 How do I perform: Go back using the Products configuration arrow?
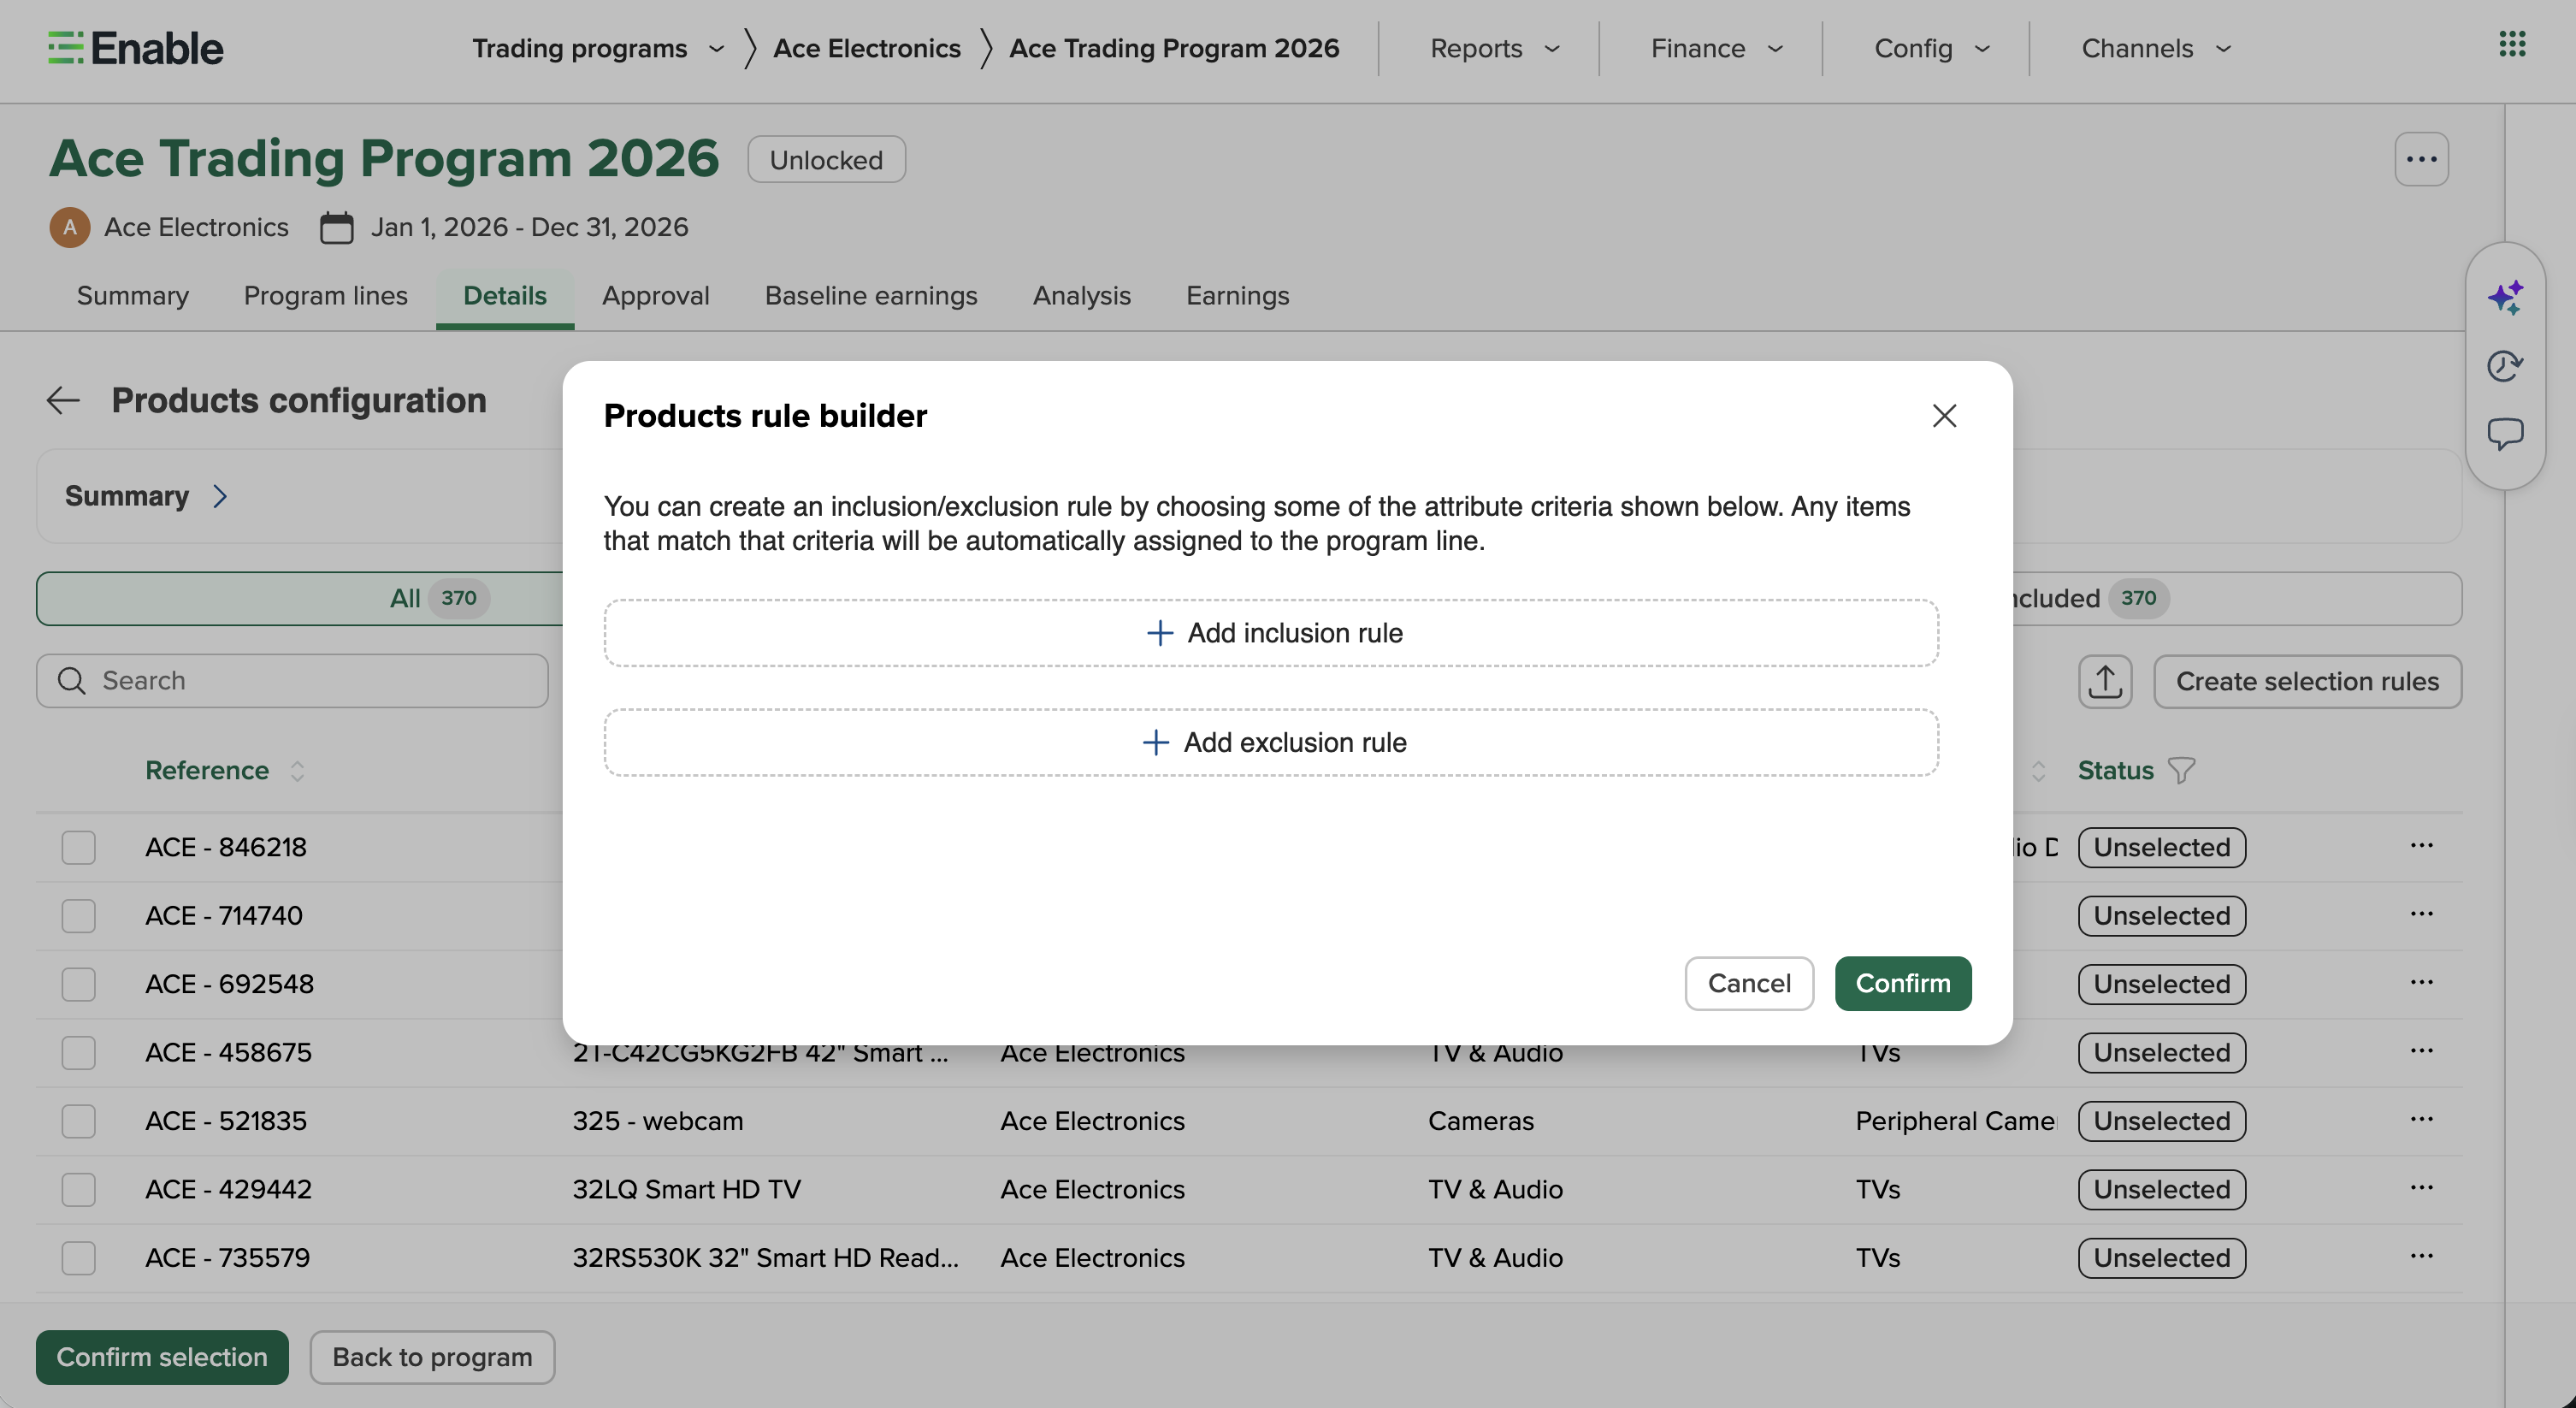click(x=63, y=400)
